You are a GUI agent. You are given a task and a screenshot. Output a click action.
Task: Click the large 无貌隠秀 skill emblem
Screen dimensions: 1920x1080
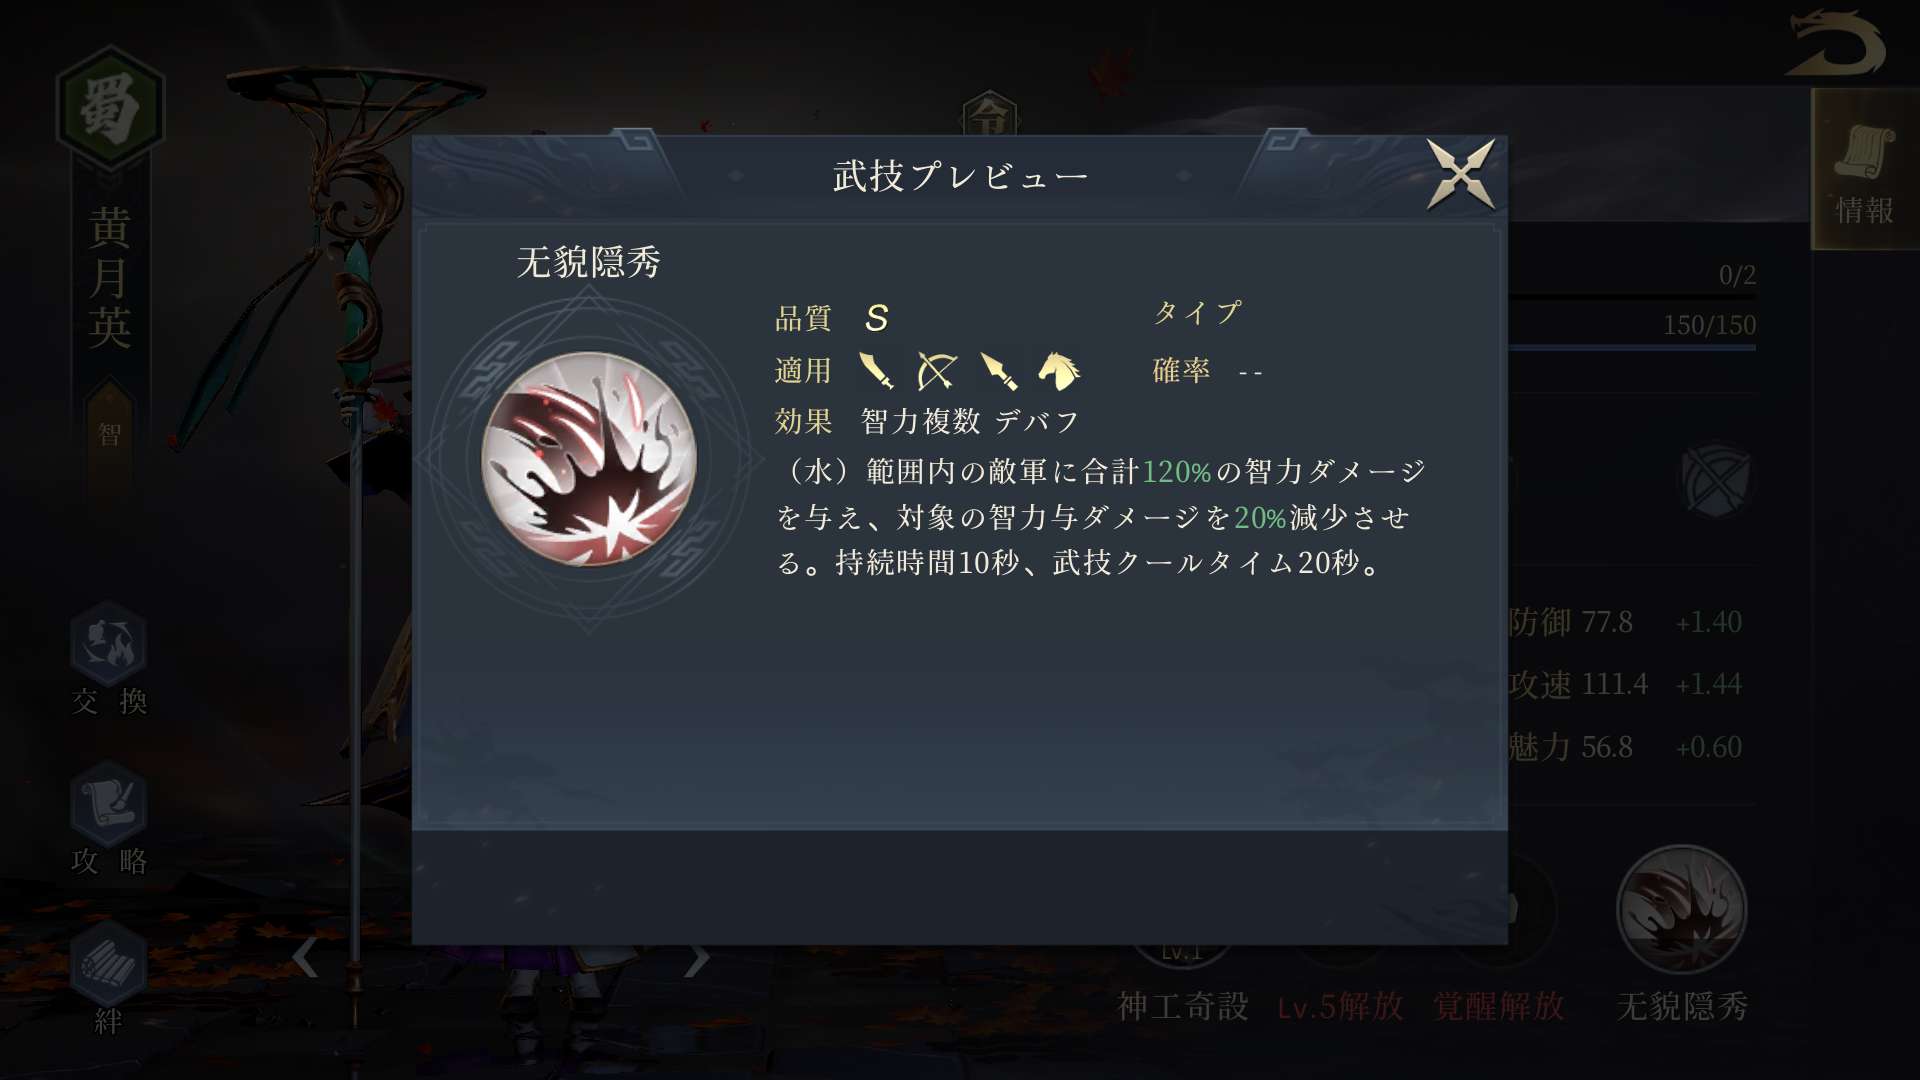coord(589,459)
